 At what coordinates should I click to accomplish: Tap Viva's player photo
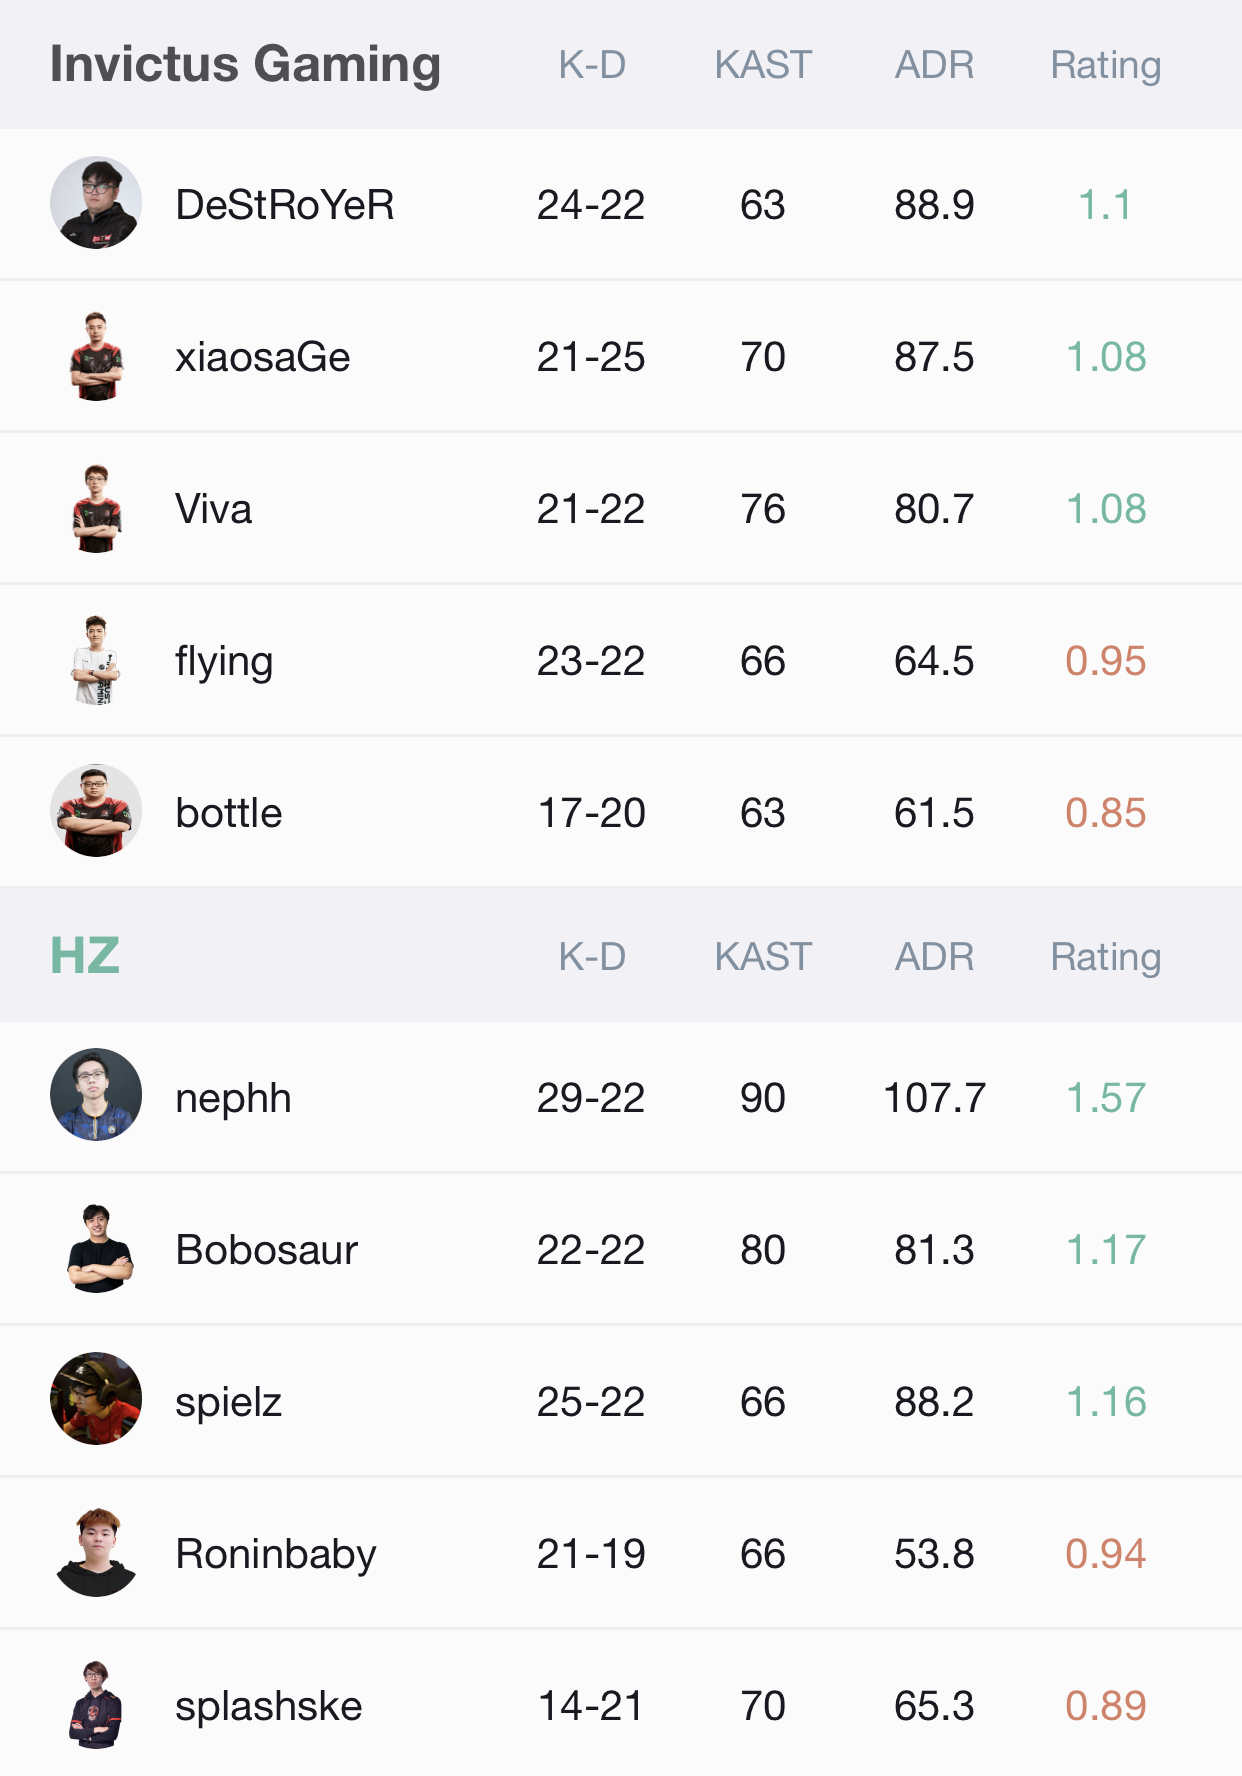pyautogui.click(x=96, y=508)
